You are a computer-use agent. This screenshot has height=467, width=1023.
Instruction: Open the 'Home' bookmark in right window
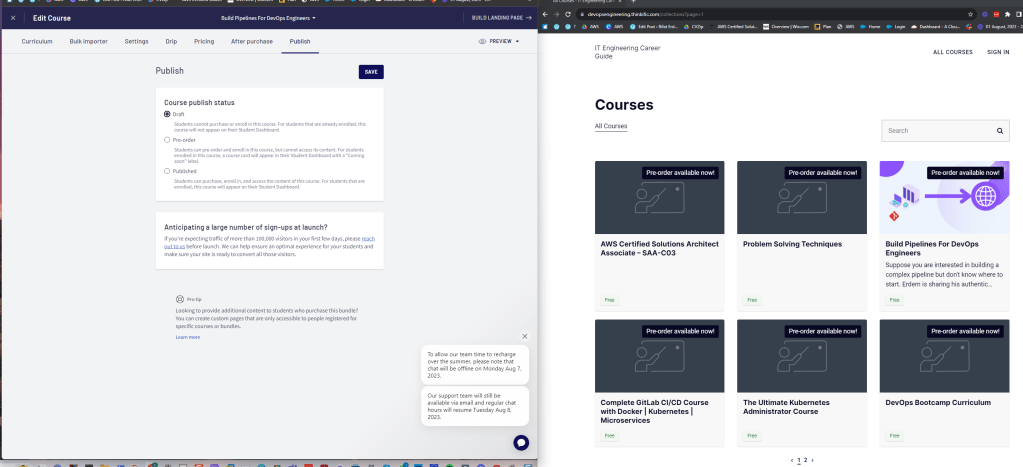pyautogui.click(x=870, y=27)
